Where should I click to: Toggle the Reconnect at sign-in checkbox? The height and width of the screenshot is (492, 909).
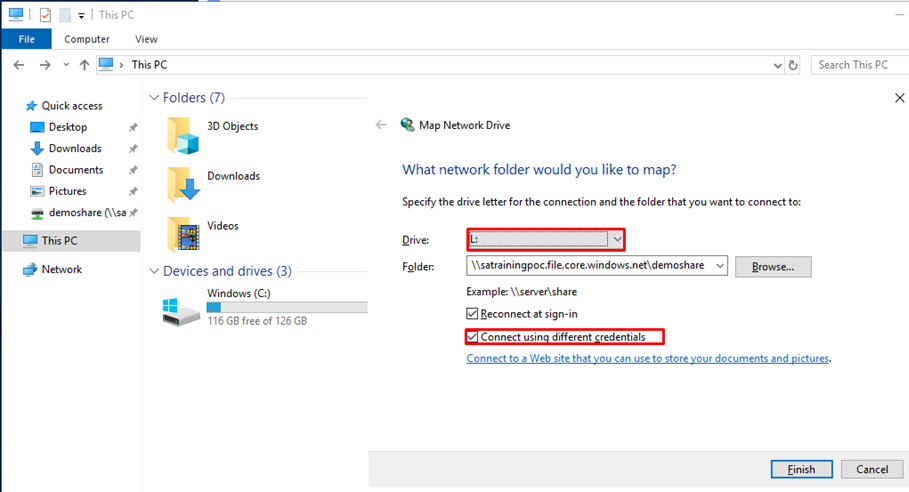click(x=472, y=314)
